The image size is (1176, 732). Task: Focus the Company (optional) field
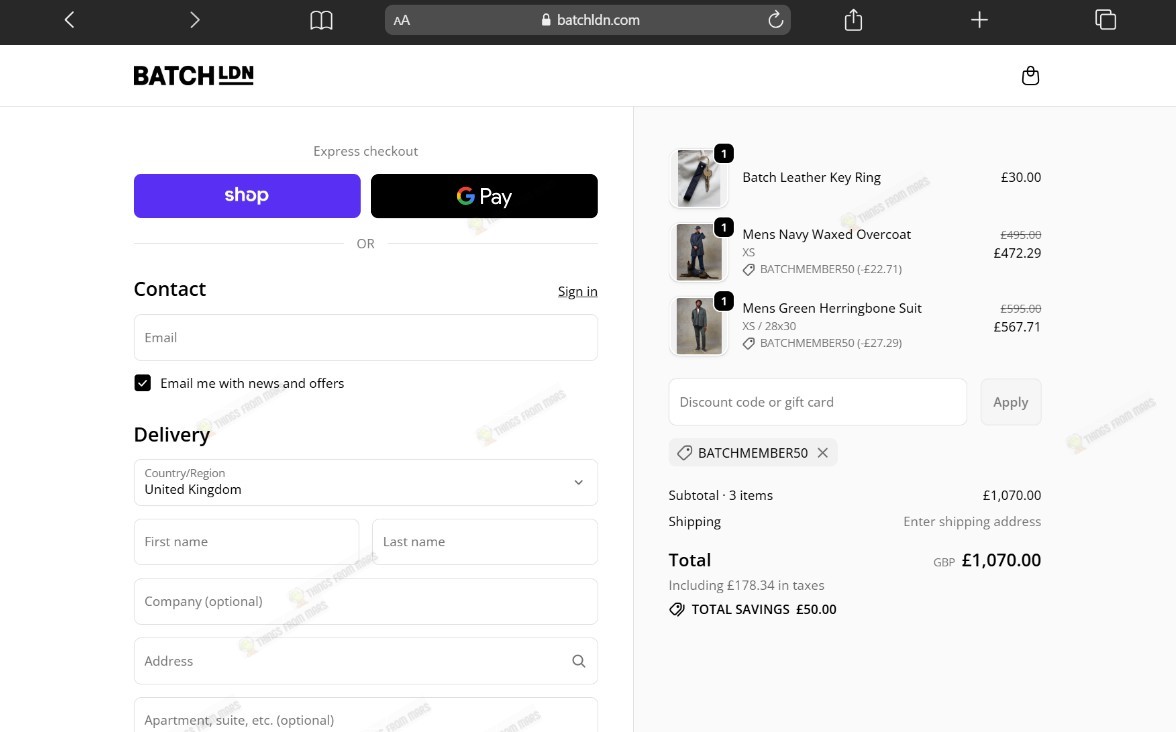pyautogui.click(x=366, y=602)
